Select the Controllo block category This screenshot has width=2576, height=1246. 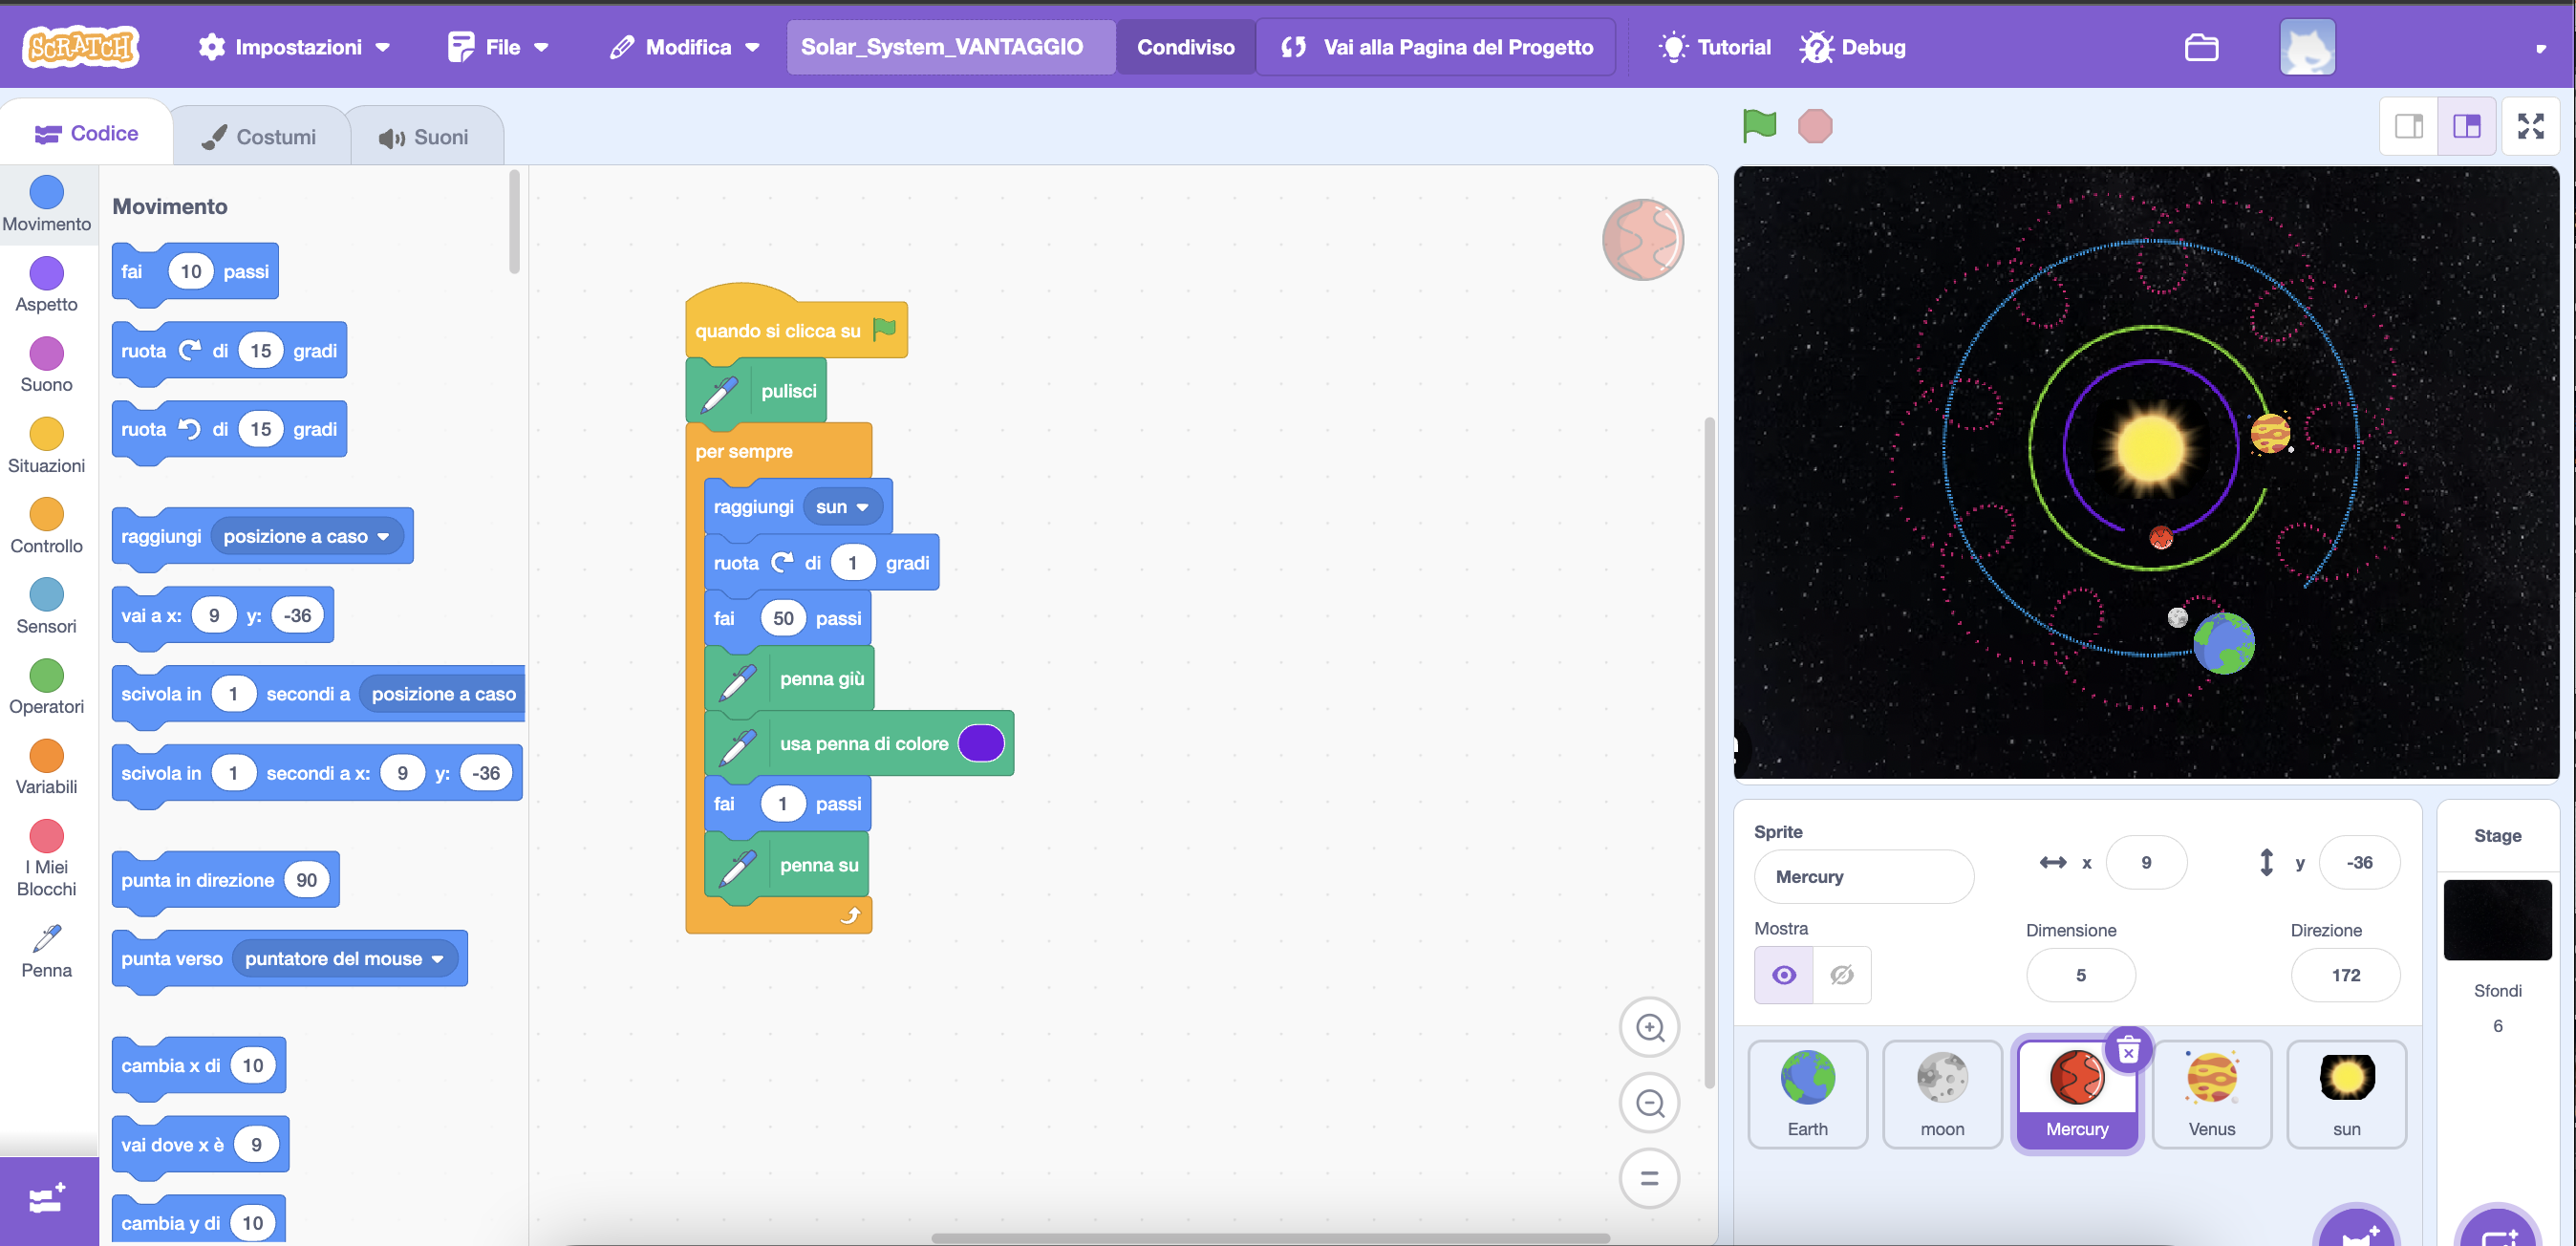47,525
